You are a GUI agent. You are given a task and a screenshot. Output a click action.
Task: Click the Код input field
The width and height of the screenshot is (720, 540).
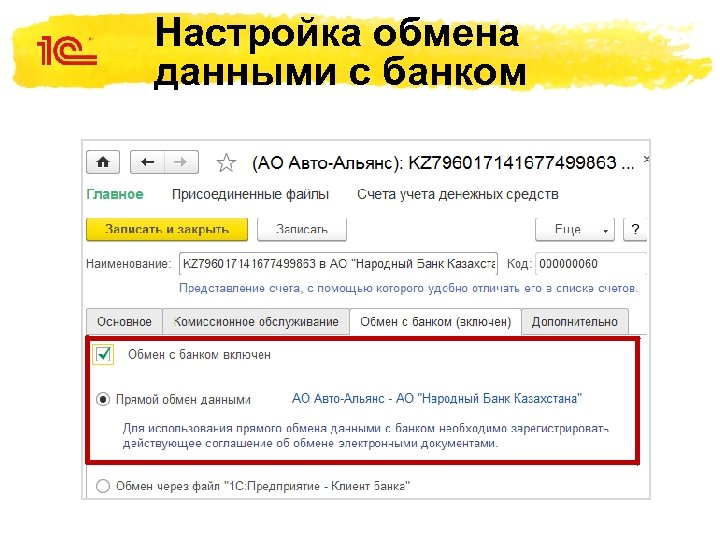(591, 264)
